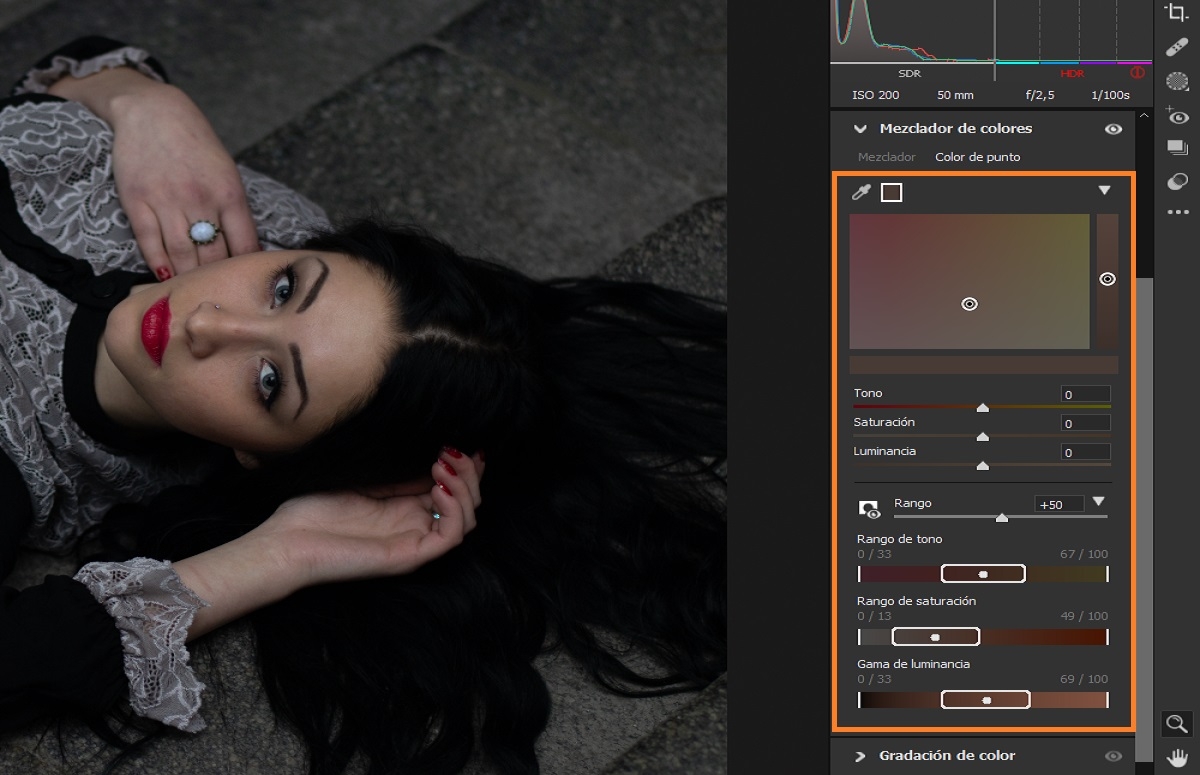1200x775 pixels.
Task: Switch to the Mezclador tab
Action: click(x=888, y=157)
